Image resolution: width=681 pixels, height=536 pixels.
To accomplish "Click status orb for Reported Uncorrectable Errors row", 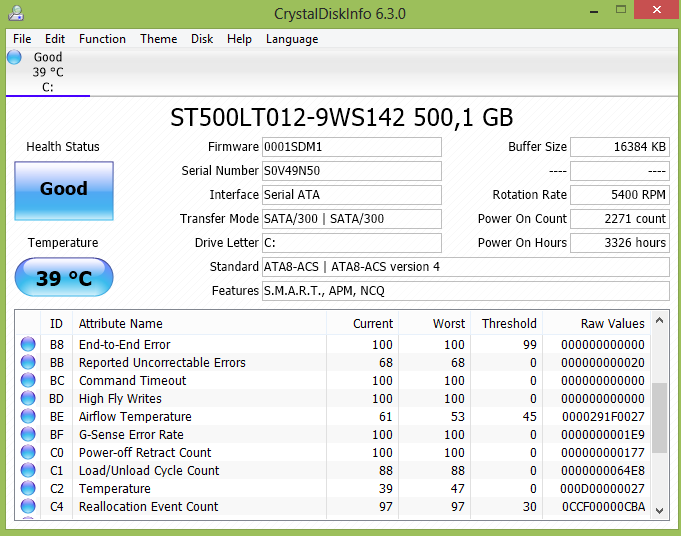I will 28,362.
